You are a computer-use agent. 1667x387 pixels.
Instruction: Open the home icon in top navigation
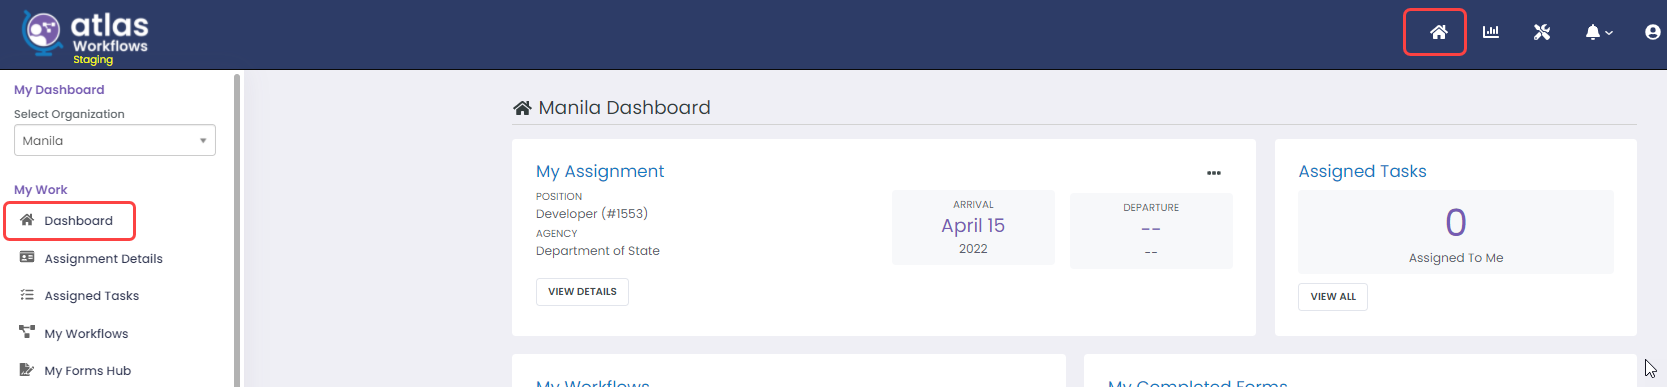point(1438,32)
